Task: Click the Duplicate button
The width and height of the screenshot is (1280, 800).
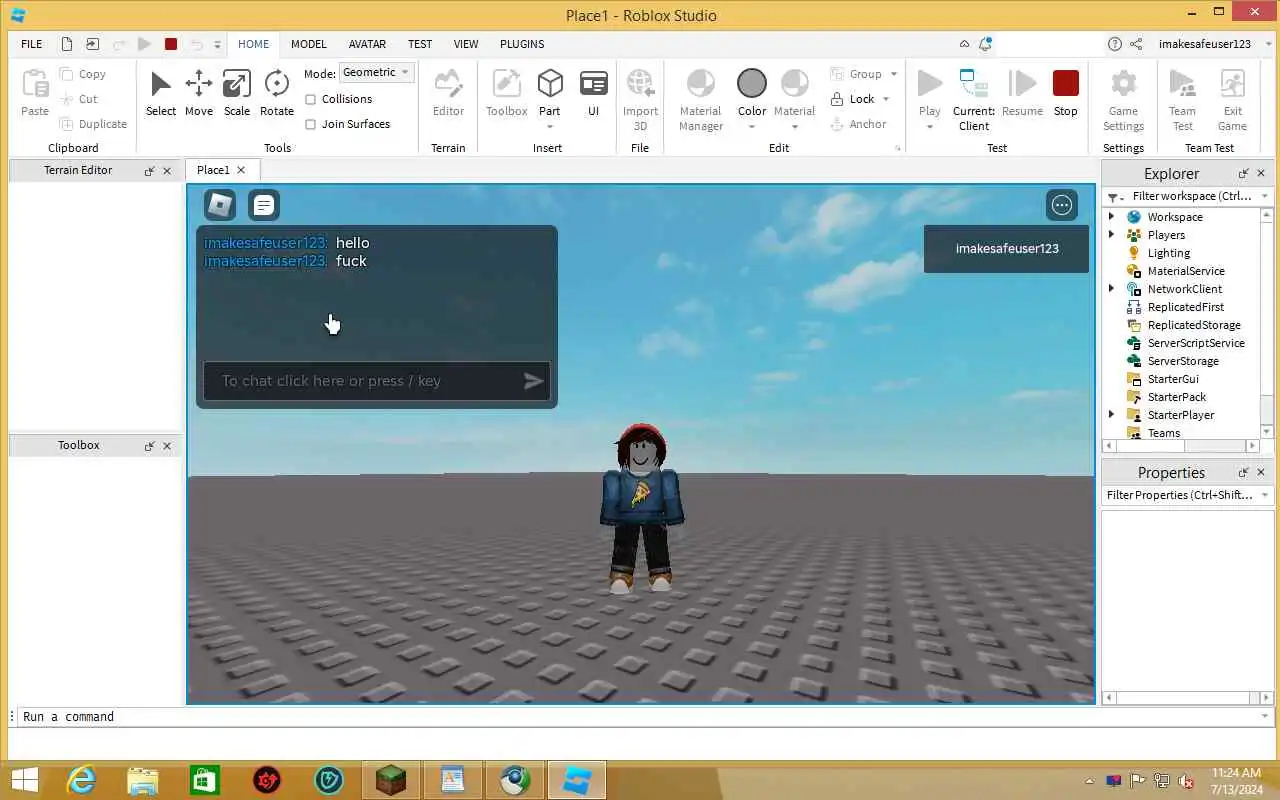Action: pyautogui.click(x=94, y=124)
